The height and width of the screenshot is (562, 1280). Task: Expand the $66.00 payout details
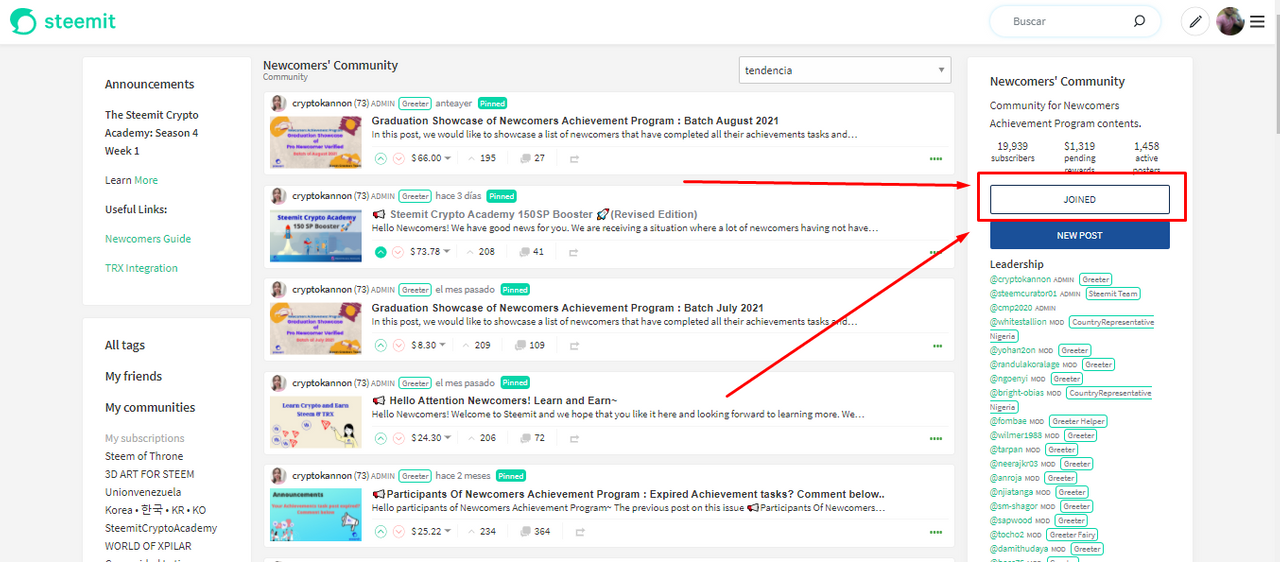point(430,158)
